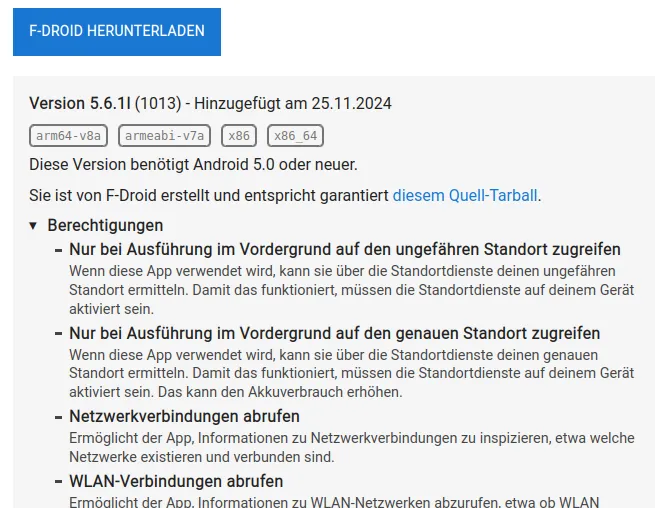Select the arm64-v8a architecture tag
The width and height of the screenshot is (655, 508).
[70, 135]
